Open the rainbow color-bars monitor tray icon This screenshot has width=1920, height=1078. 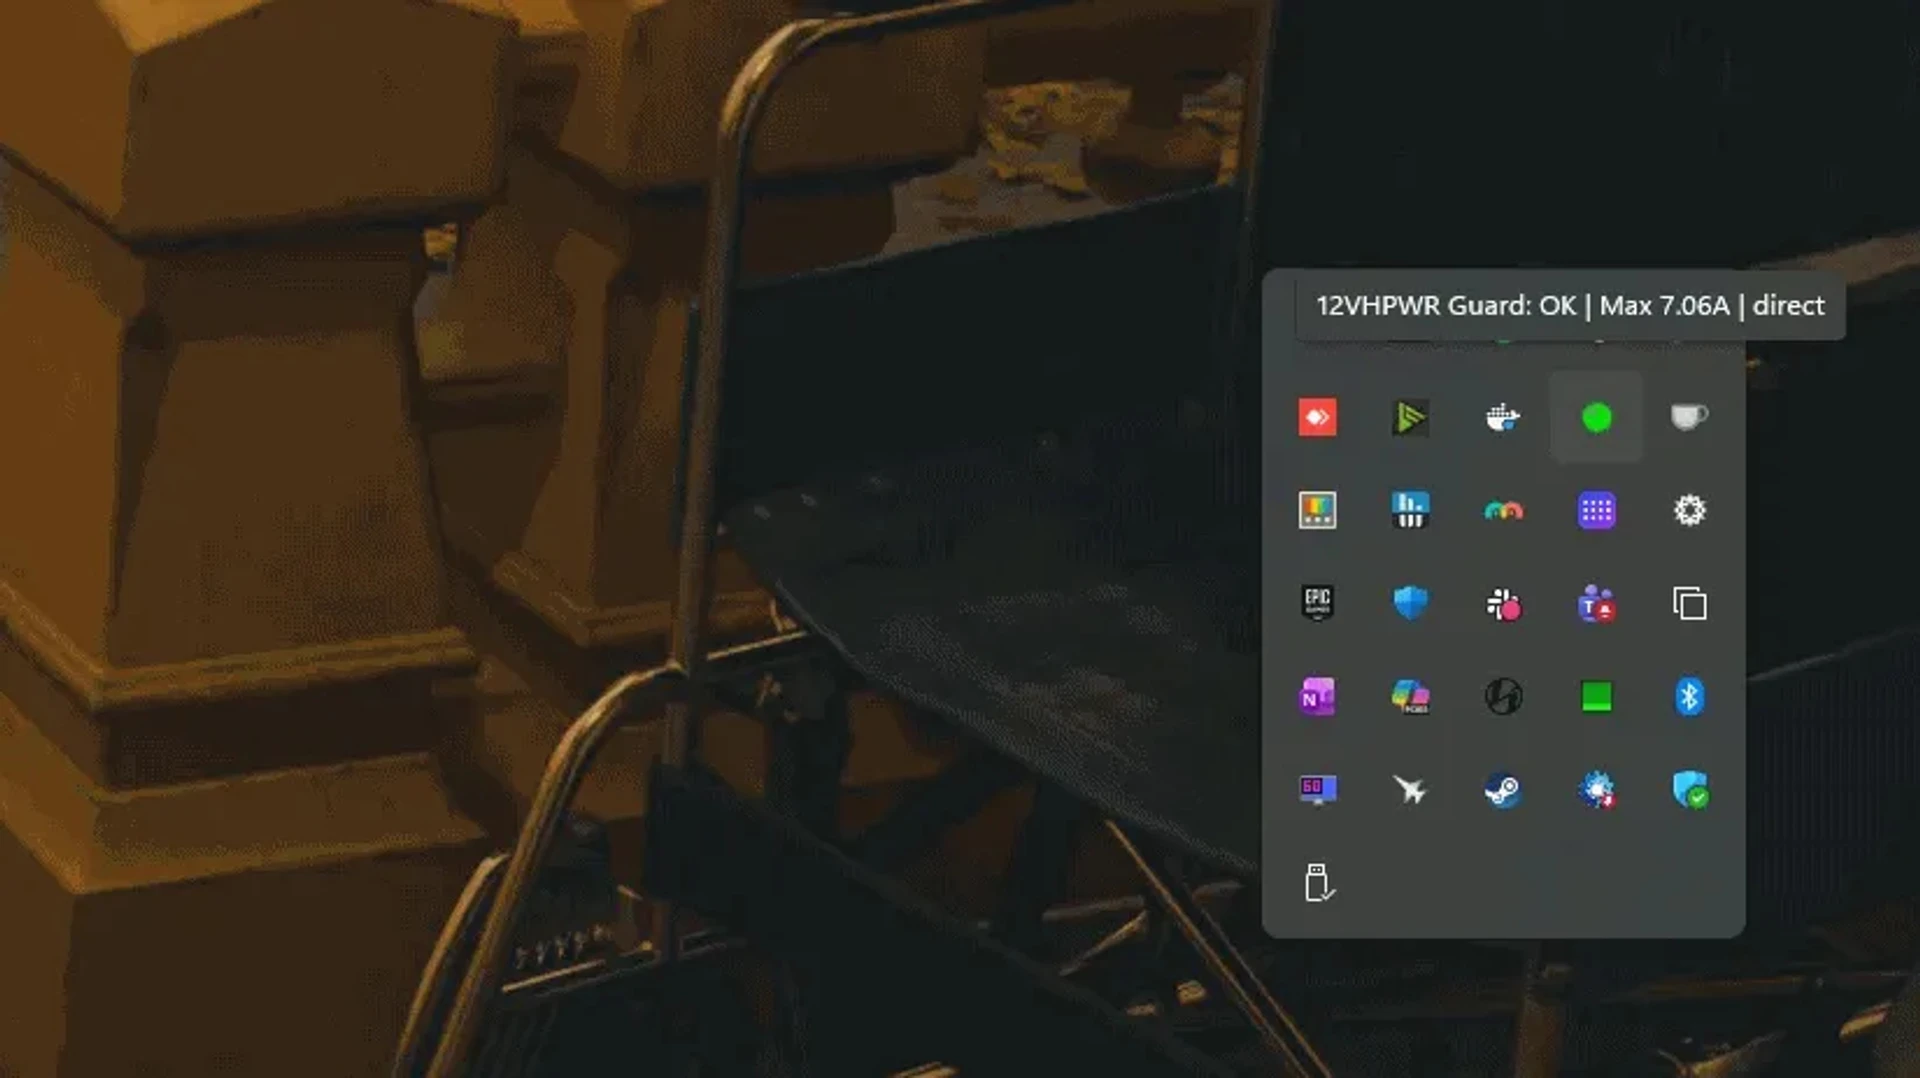(x=1317, y=510)
